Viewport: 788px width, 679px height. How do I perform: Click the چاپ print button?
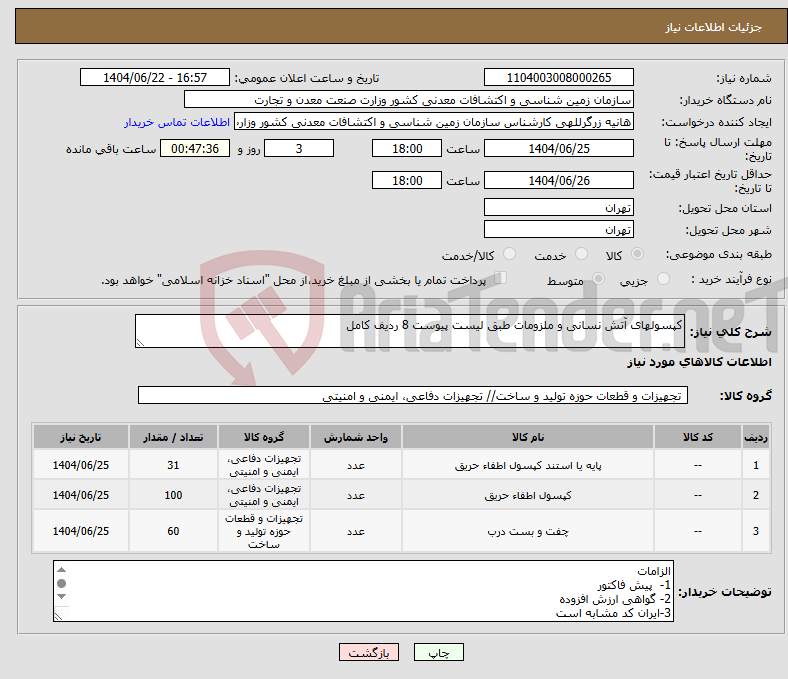(x=439, y=652)
